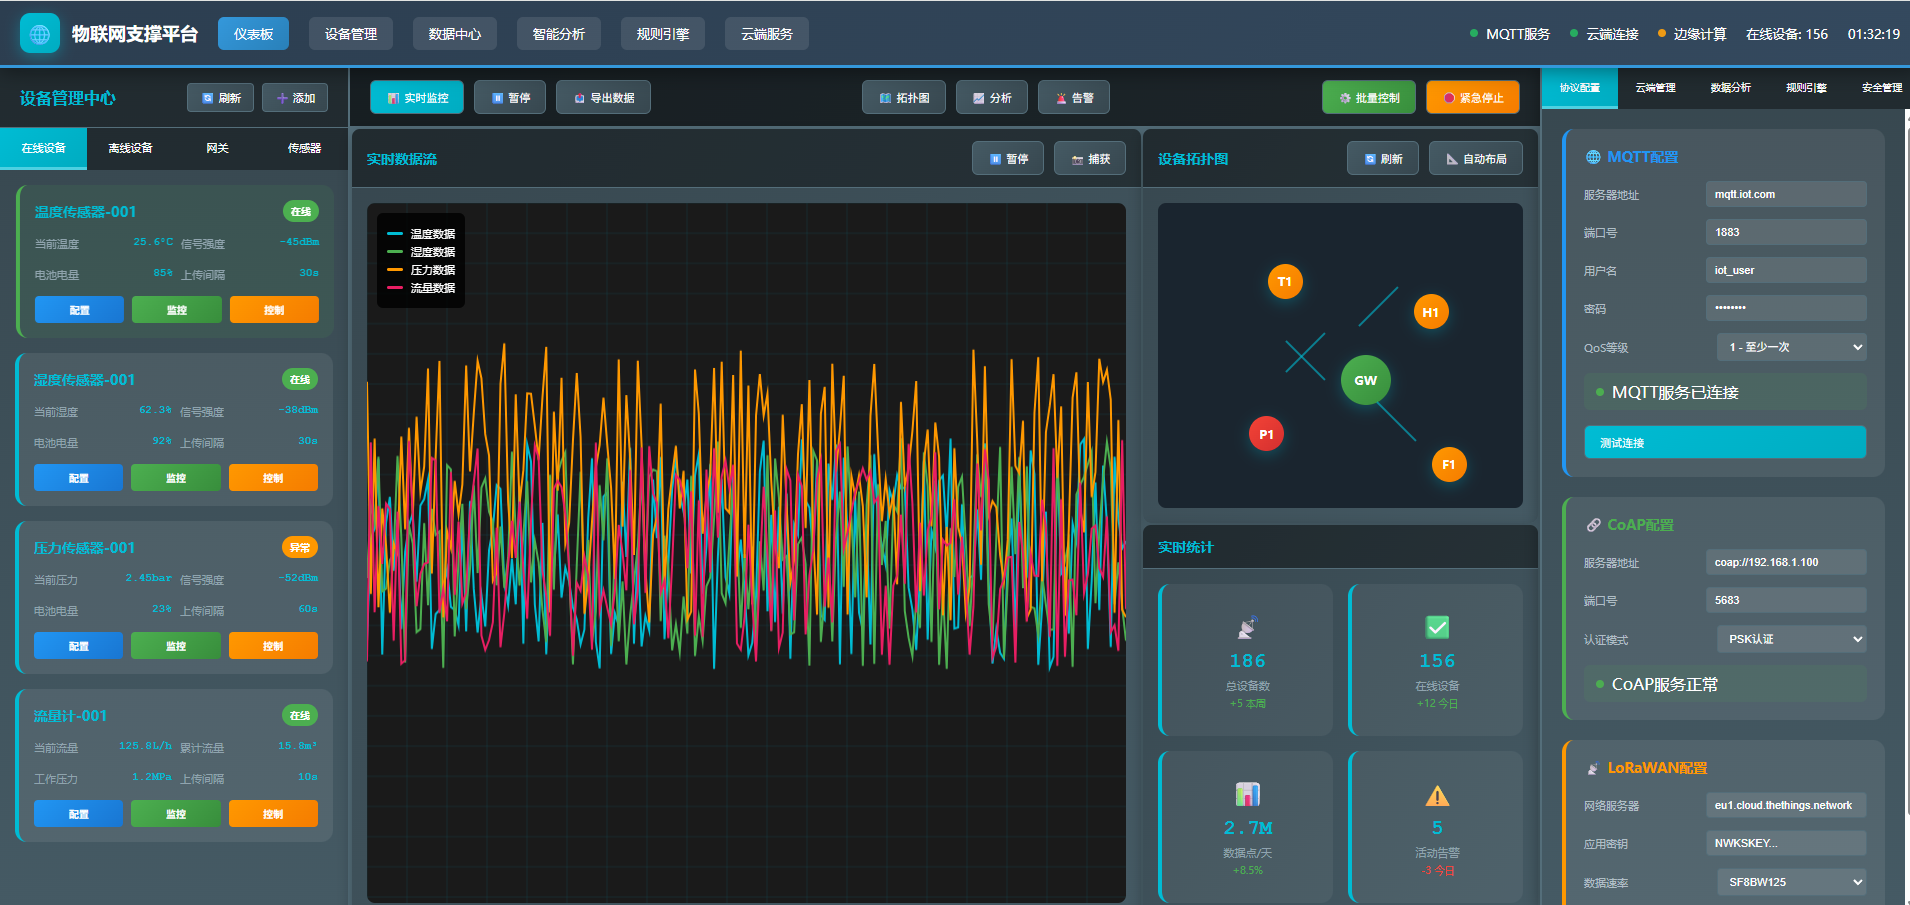The height and width of the screenshot is (905, 1910).
Task: Click 控制 button for 温度传感器-001
Action: (274, 310)
